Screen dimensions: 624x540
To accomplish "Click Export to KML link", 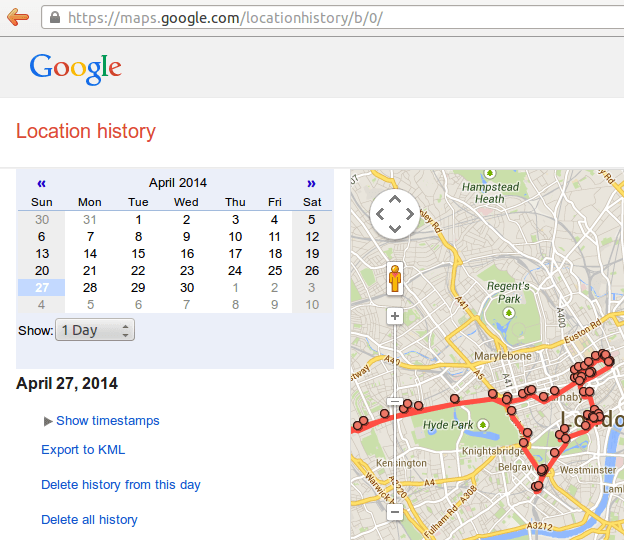I will pyautogui.click(x=83, y=450).
